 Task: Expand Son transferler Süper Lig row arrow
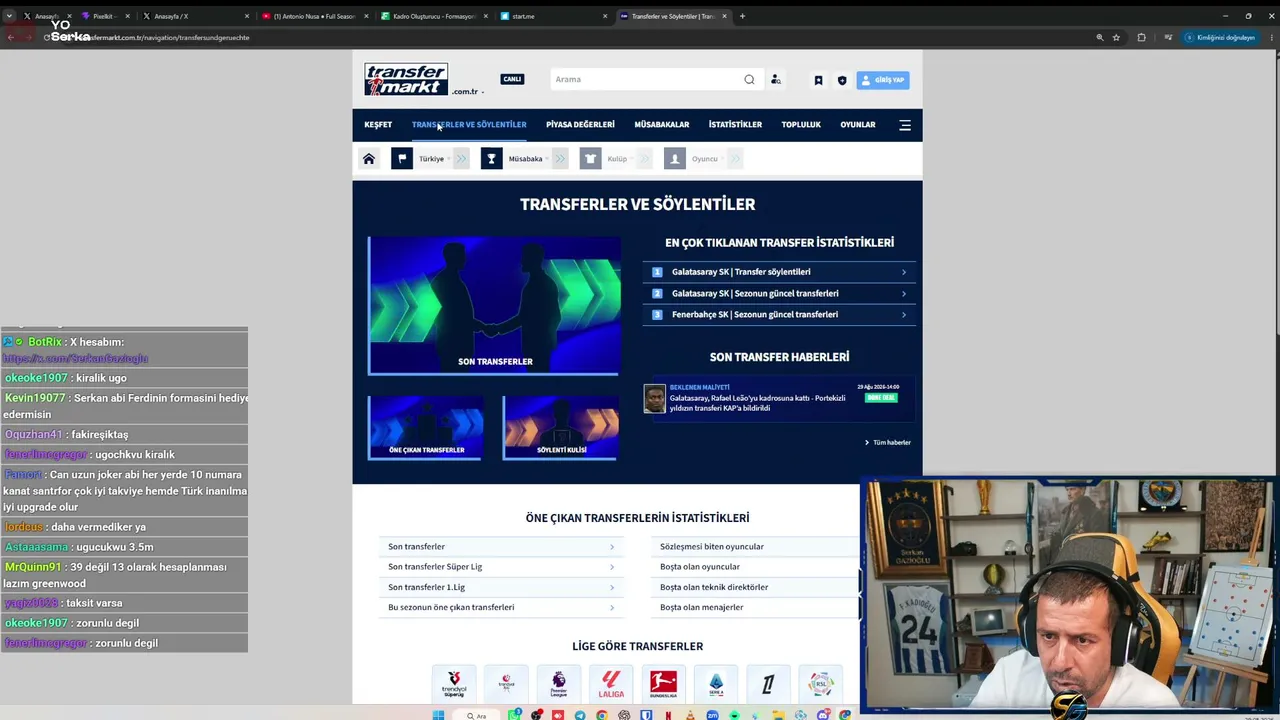coord(612,567)
